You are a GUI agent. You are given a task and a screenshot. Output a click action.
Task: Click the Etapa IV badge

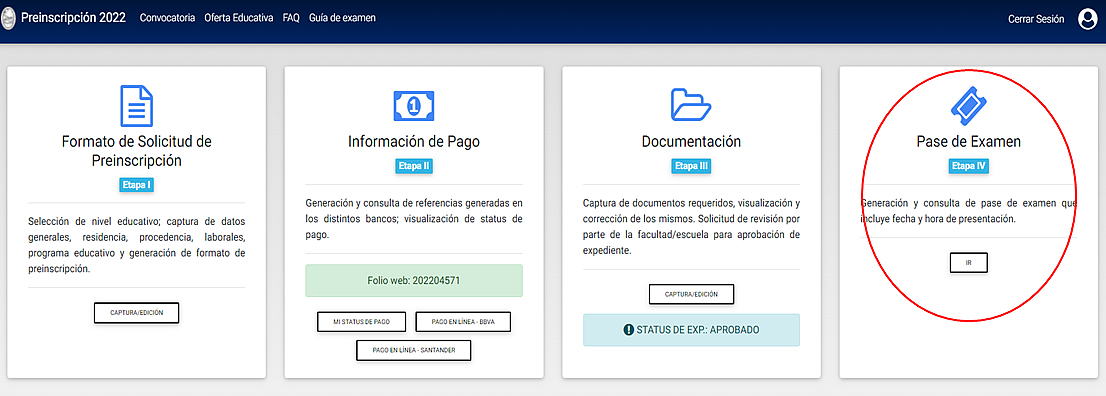[x=968, y=167]
